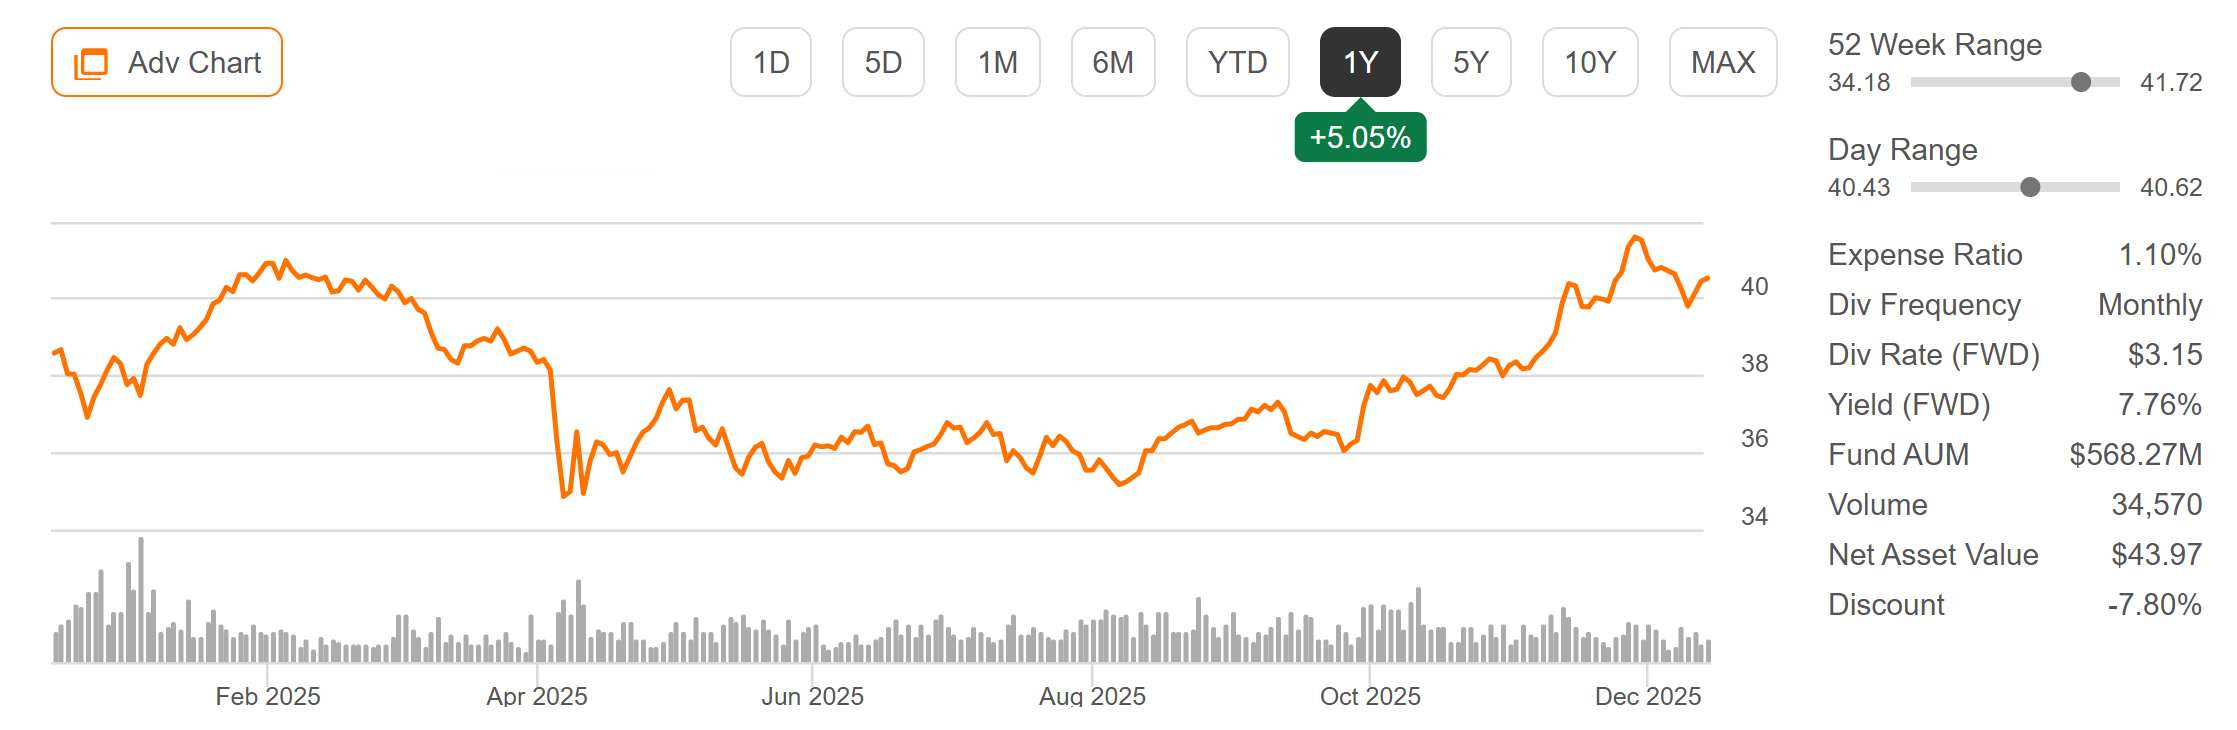This screenshot has height=730, width=2237.
Task: Click the 52 Week Range slider handle
Action: 2081,83
